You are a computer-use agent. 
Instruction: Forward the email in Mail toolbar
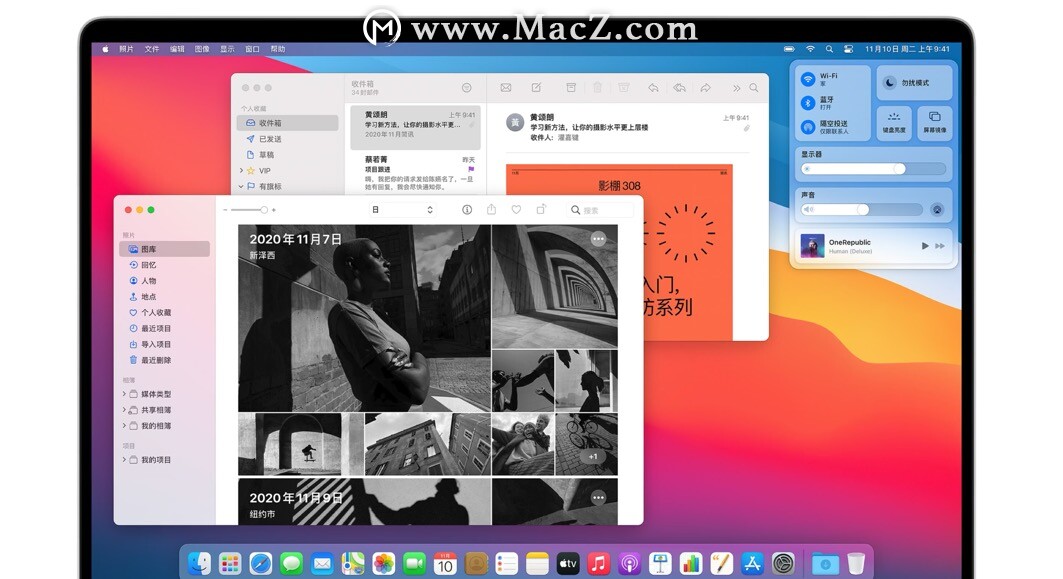click(x=705, y=87)
